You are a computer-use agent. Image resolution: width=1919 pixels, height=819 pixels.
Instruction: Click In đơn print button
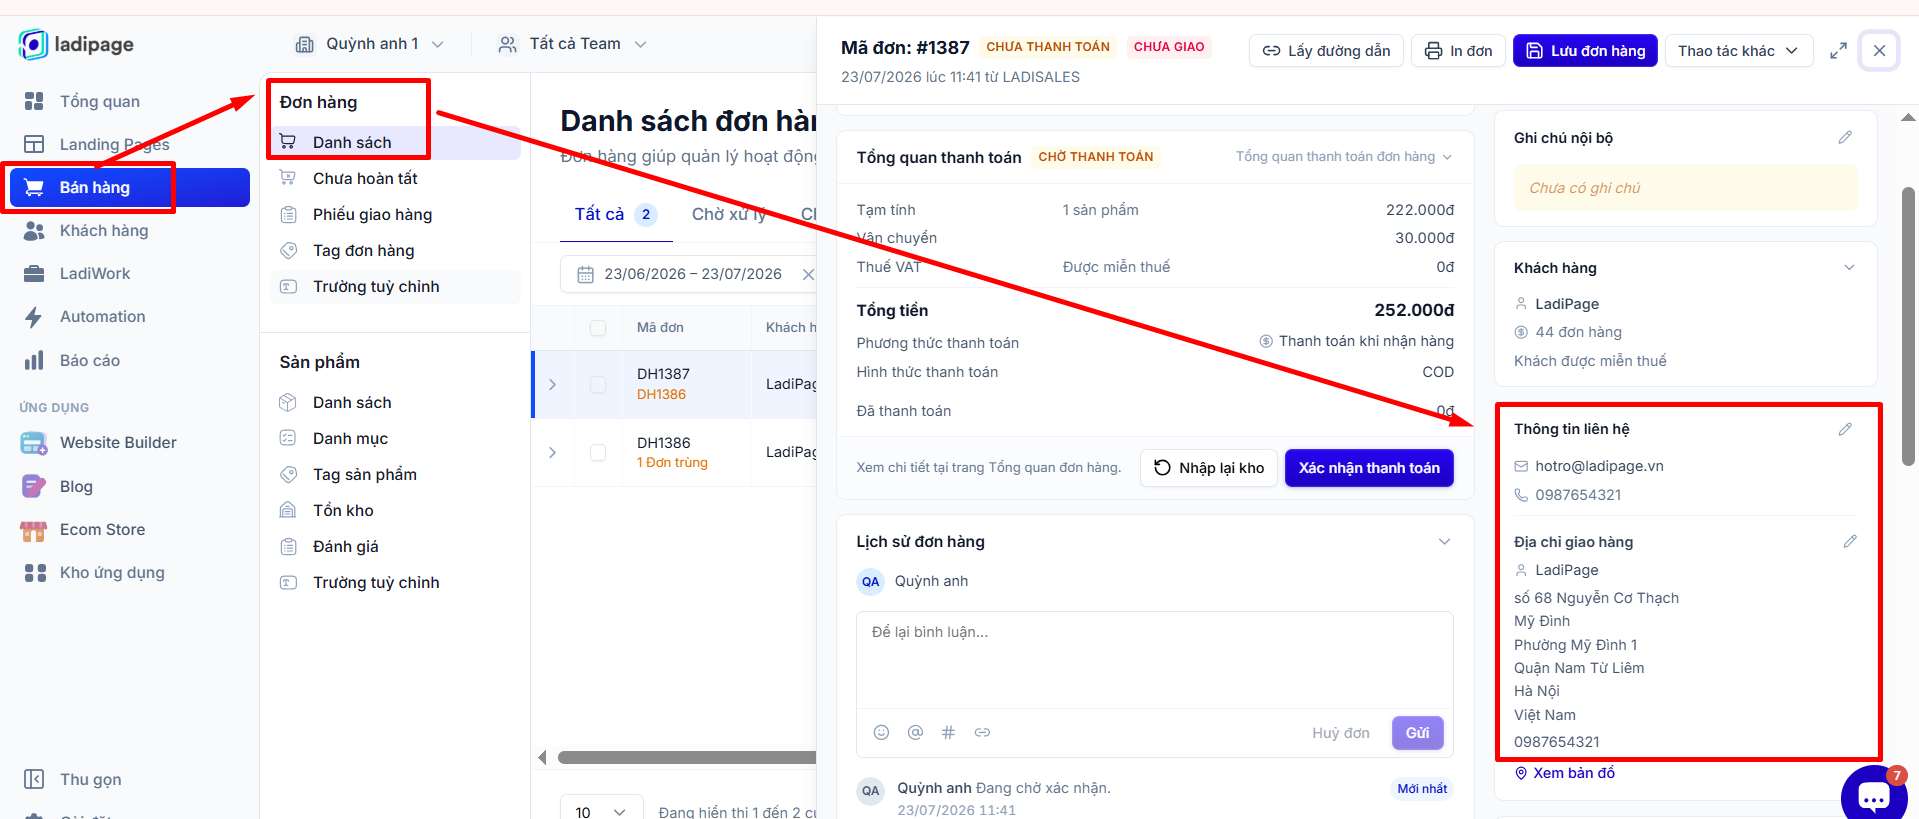click(x=1458, y=51)
